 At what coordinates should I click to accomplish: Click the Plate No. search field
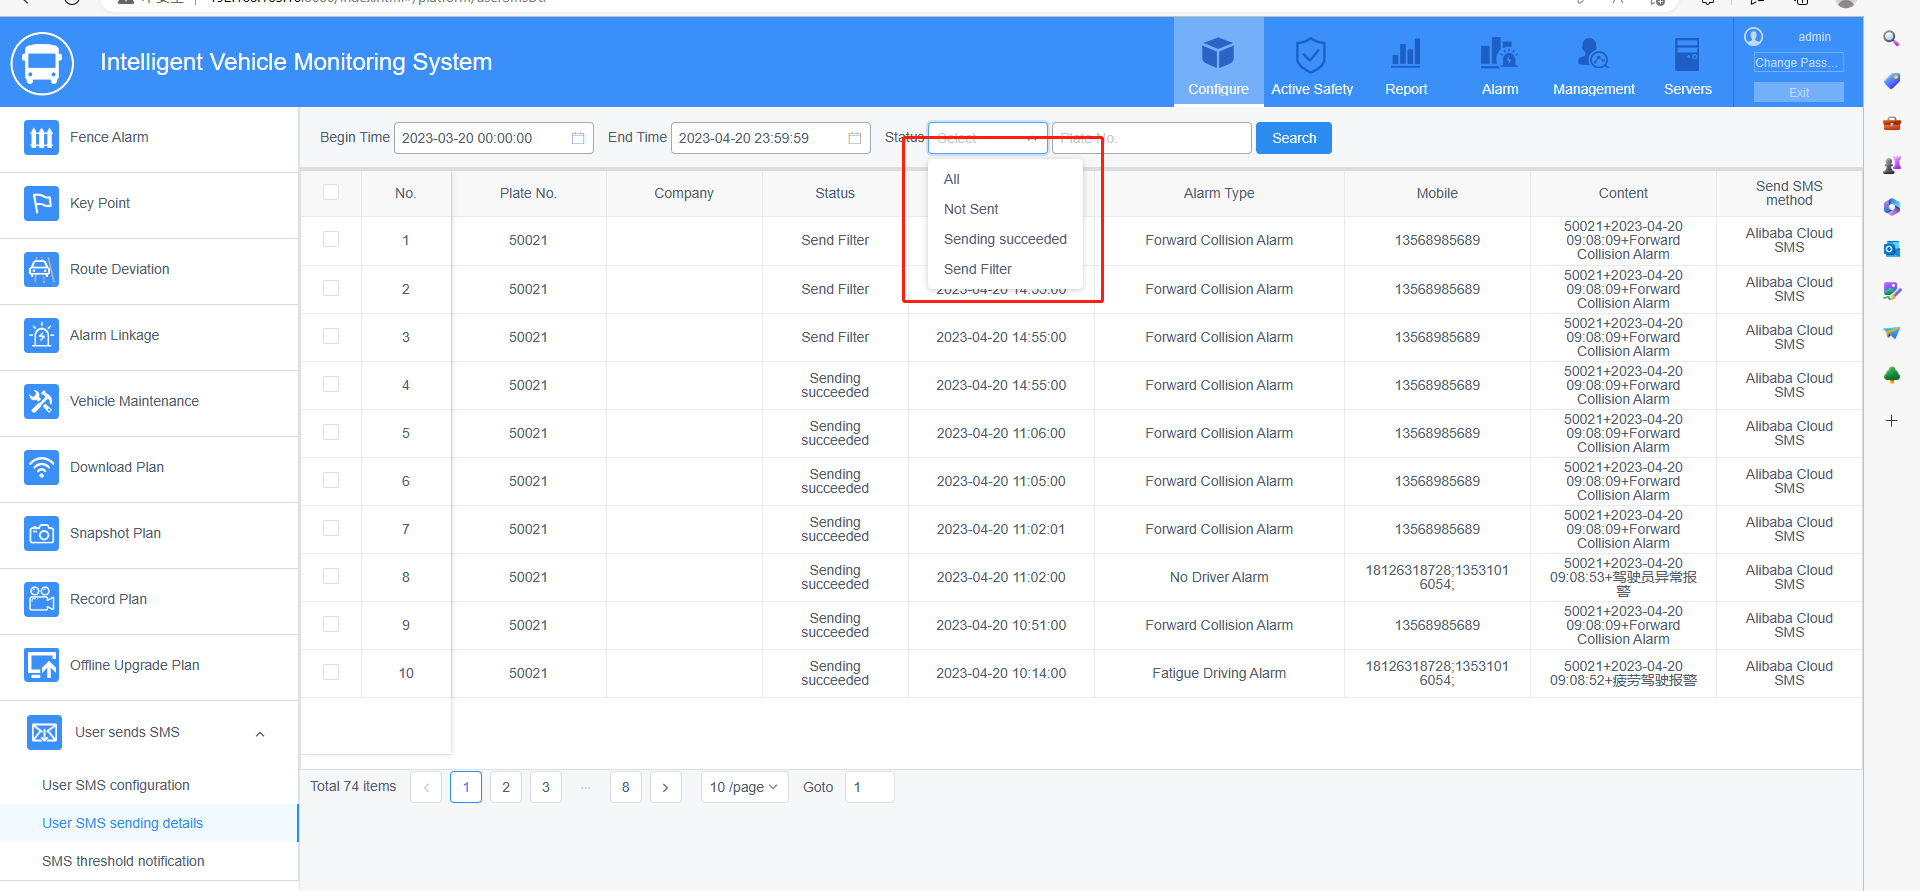pyautogui.click(x=1151, y=138)
